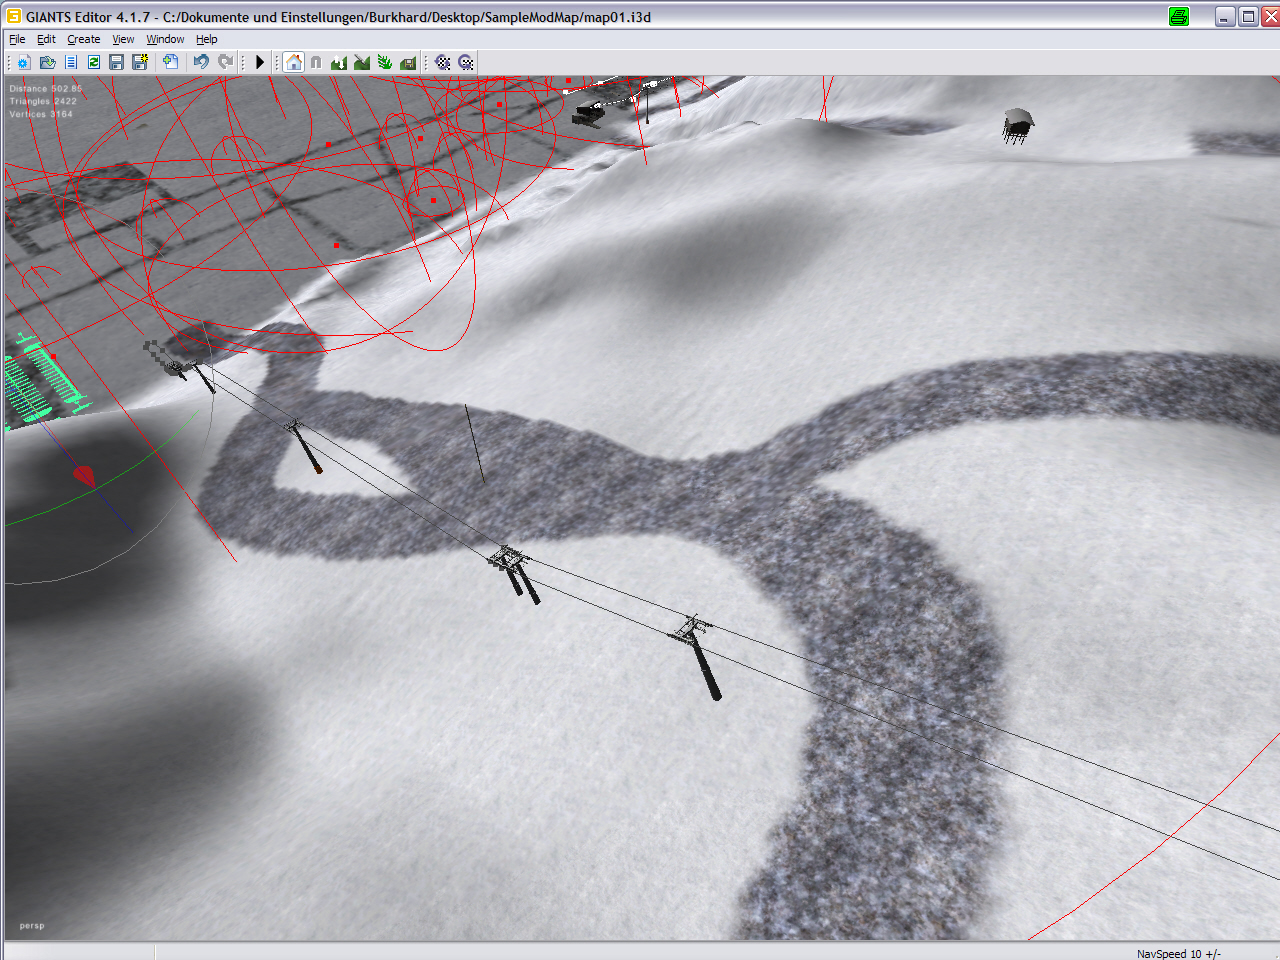Click the GIANTS Editor title bar app icon
1280x960 pixels.
13,16
